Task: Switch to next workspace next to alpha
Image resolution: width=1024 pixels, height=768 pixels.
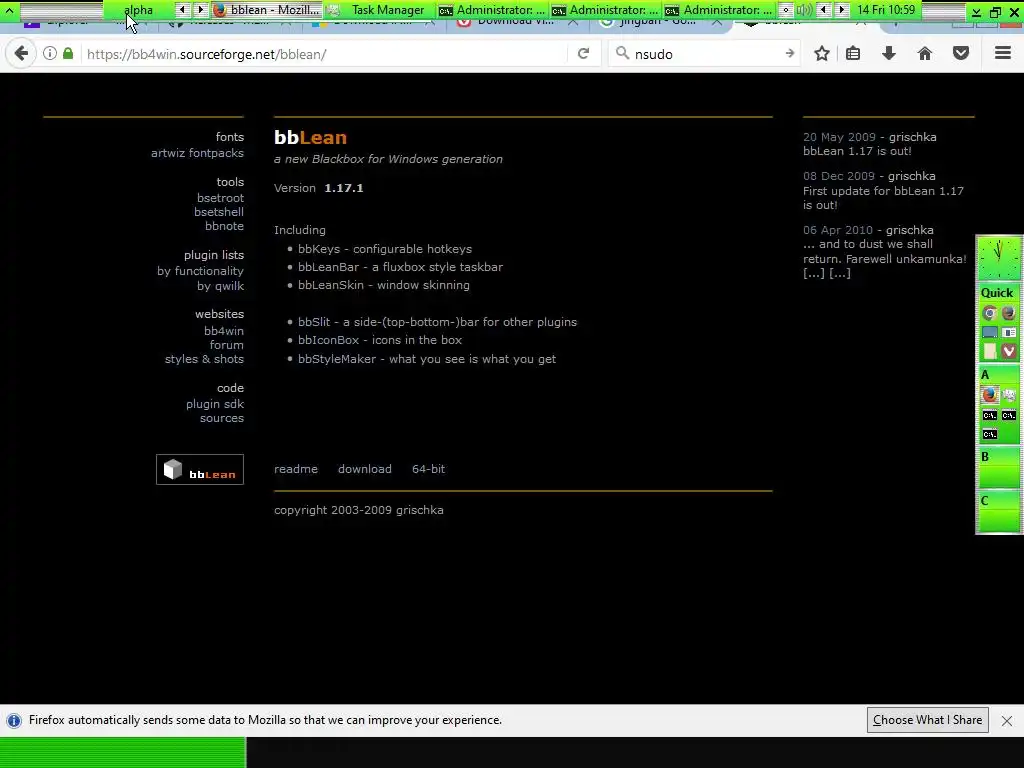Action: click(200, 10)
